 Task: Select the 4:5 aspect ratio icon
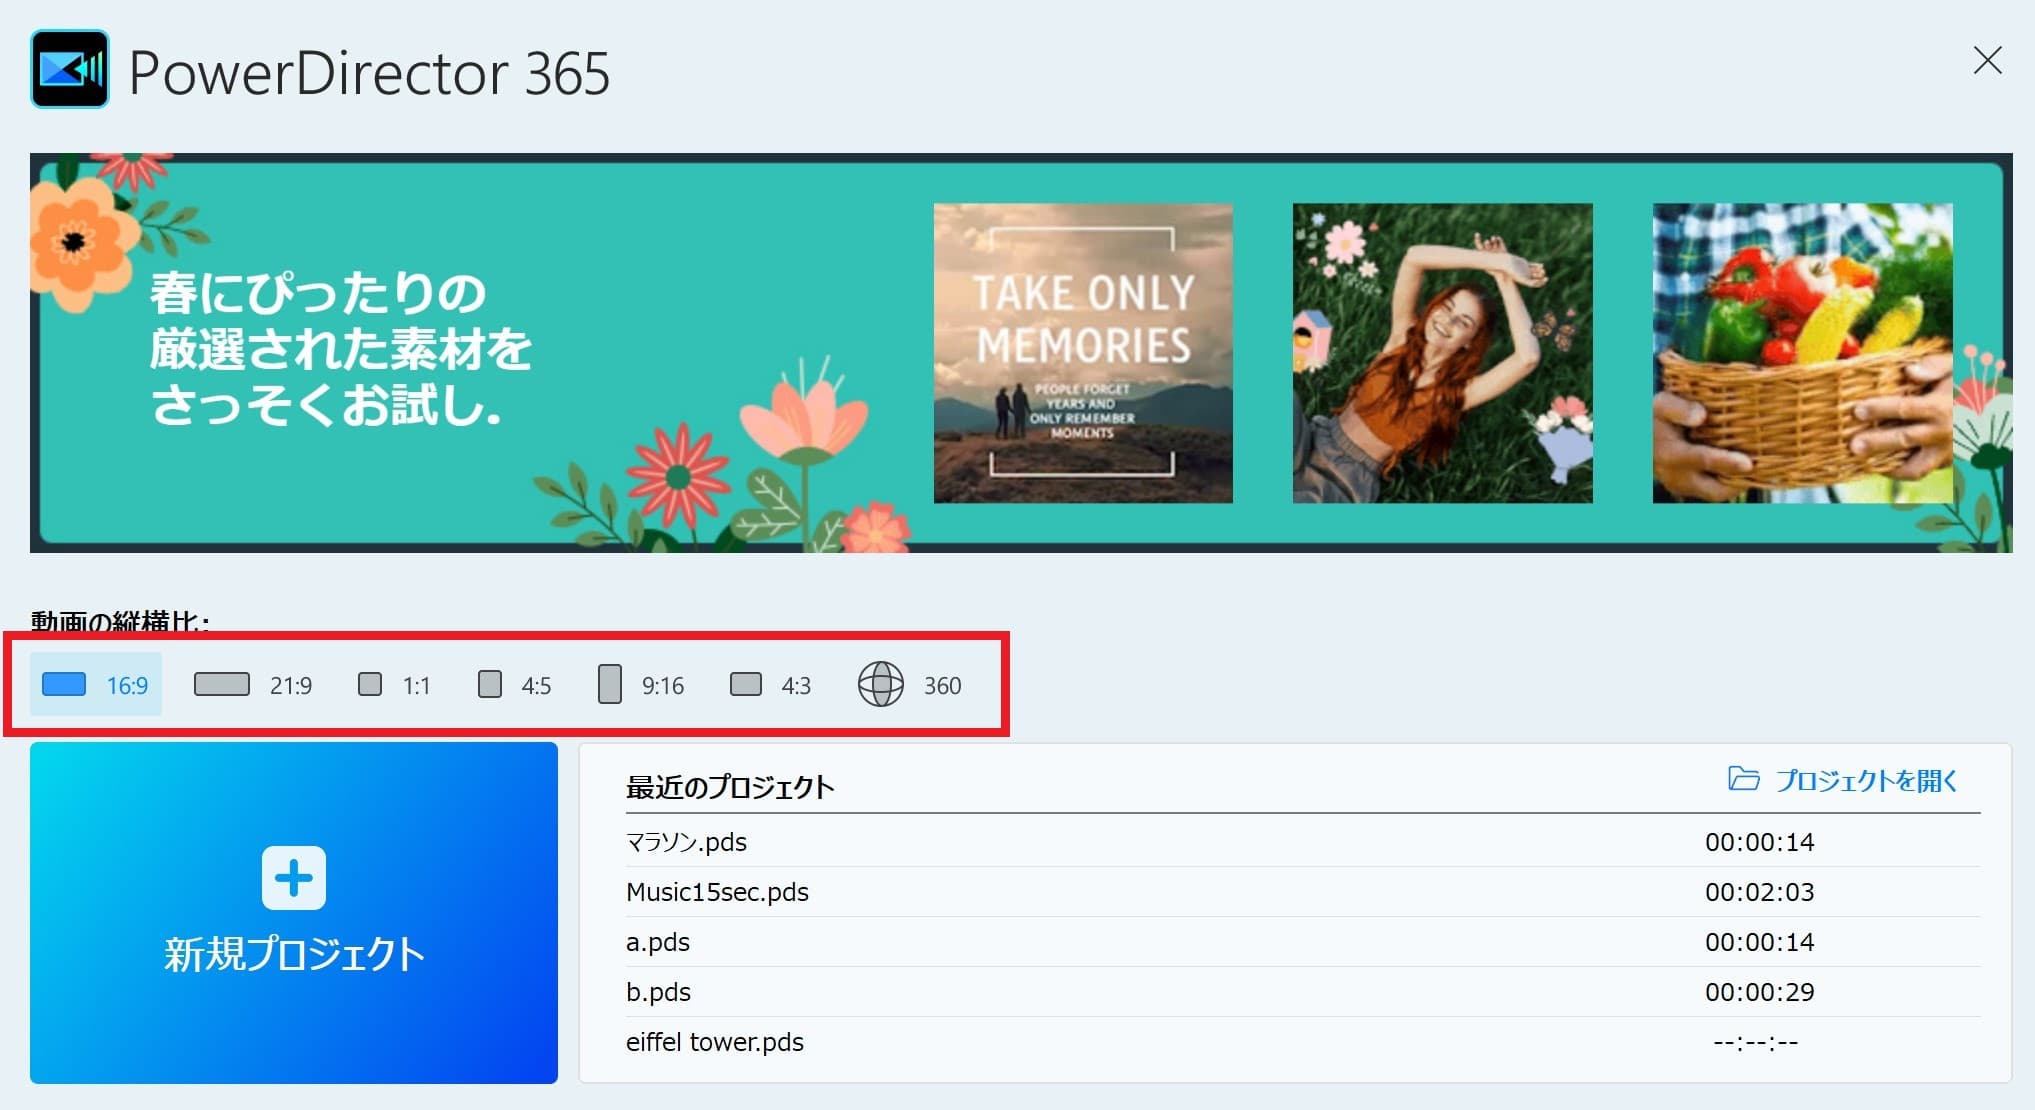[490, 685]
